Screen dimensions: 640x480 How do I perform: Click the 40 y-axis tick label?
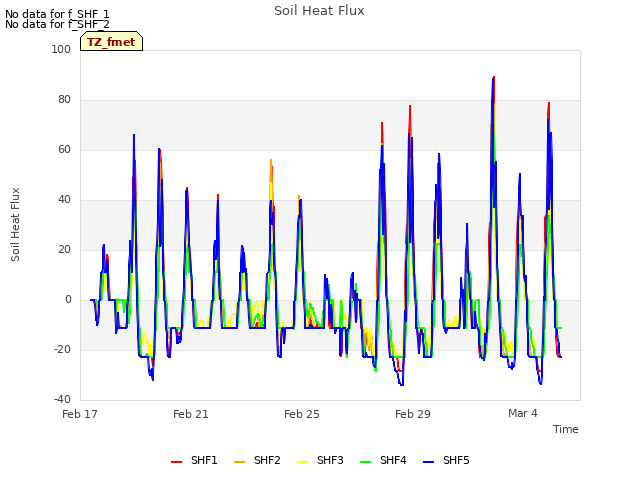click(x=64, y=200)
